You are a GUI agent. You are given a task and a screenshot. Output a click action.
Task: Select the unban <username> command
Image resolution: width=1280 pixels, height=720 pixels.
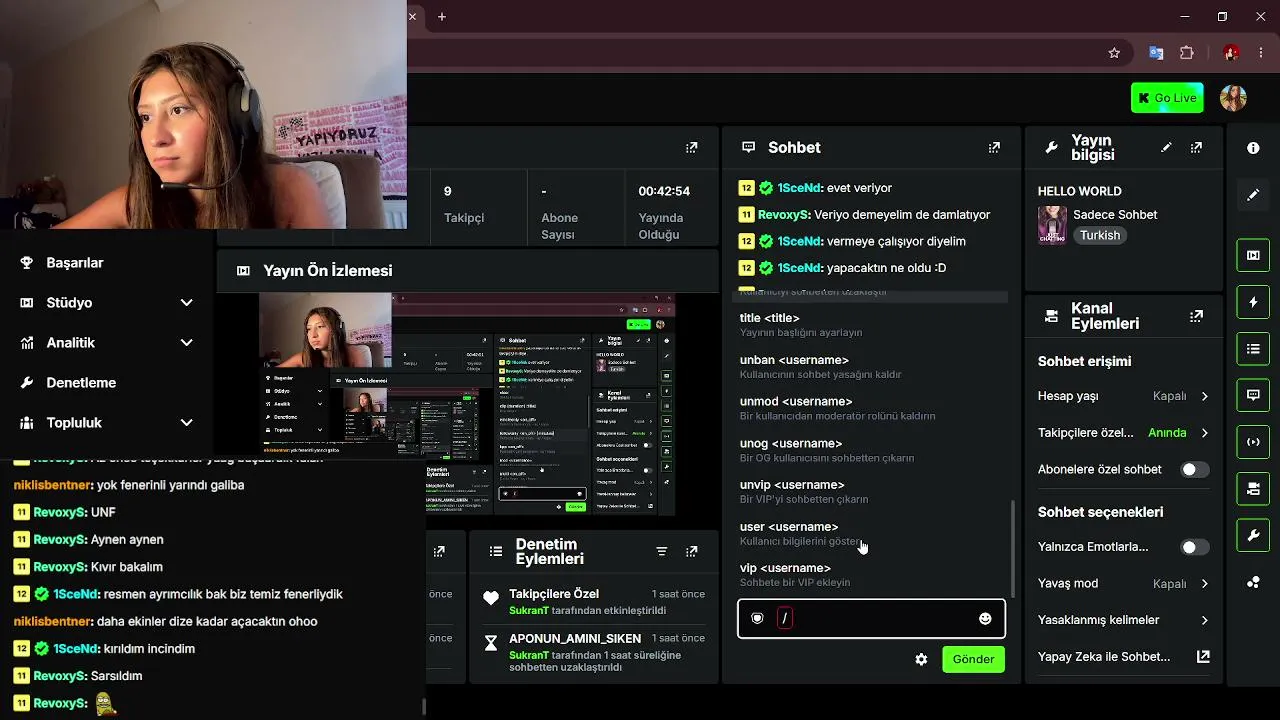pos(871,367)
